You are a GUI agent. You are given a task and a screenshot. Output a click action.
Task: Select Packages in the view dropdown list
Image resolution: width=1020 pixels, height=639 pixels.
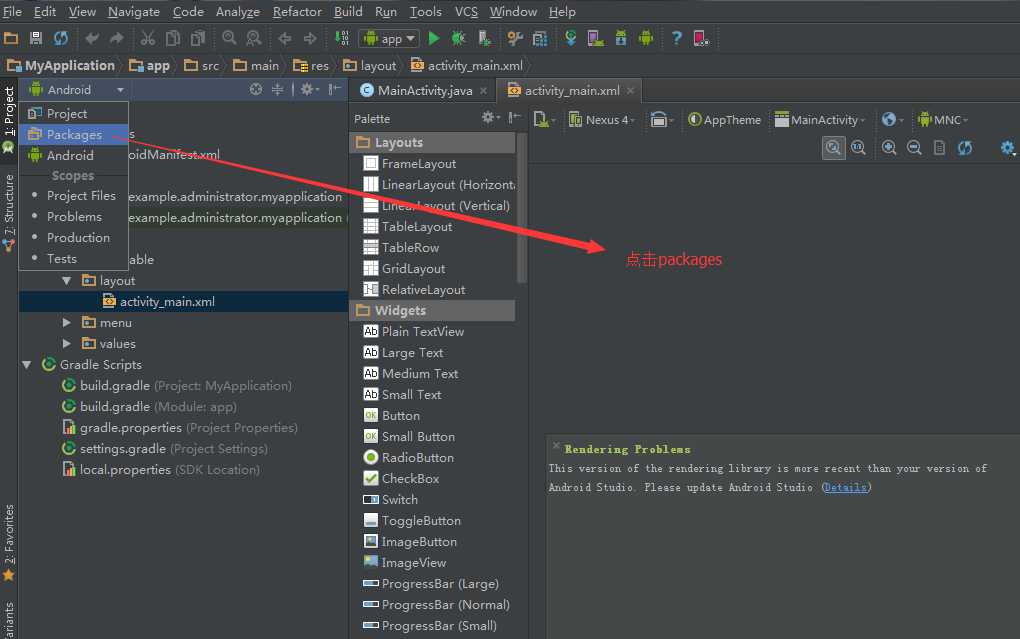[74, 134]
